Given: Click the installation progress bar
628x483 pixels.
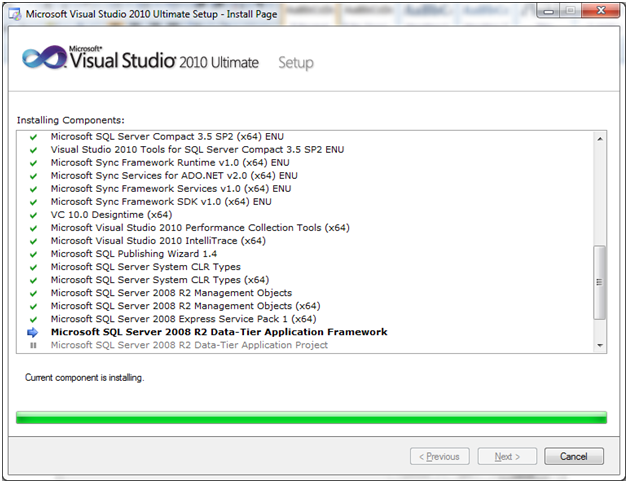Looking at the screenshot, I should point(311,417).
